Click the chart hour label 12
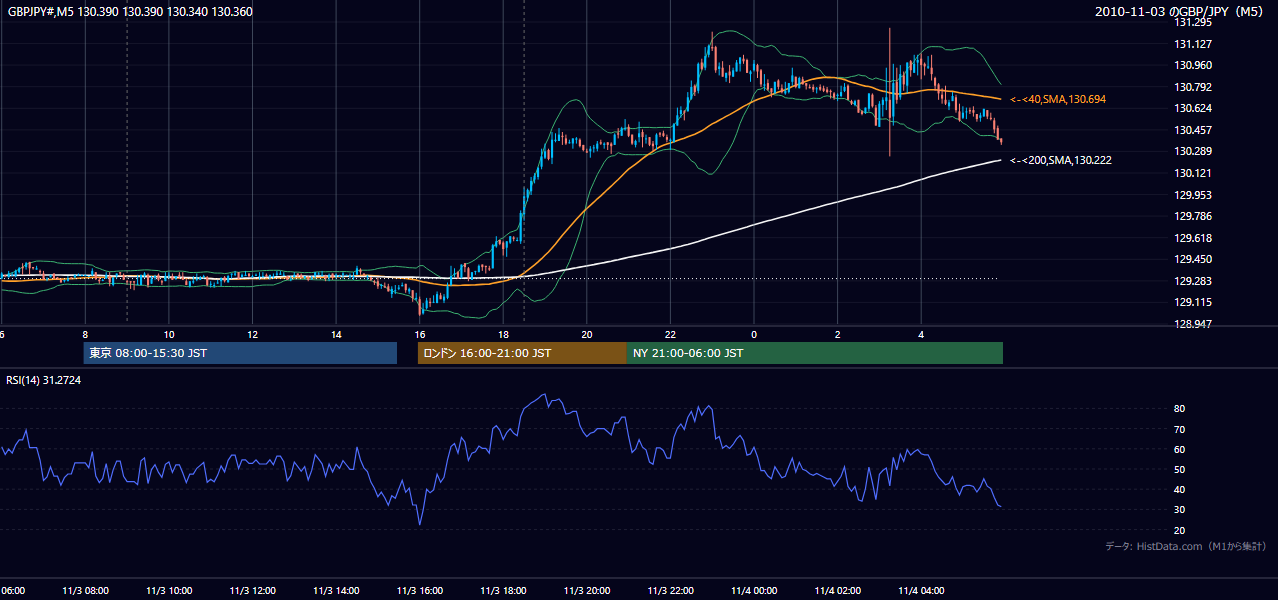This screenshot has width=1278, height=600. (x=253, y=334)
